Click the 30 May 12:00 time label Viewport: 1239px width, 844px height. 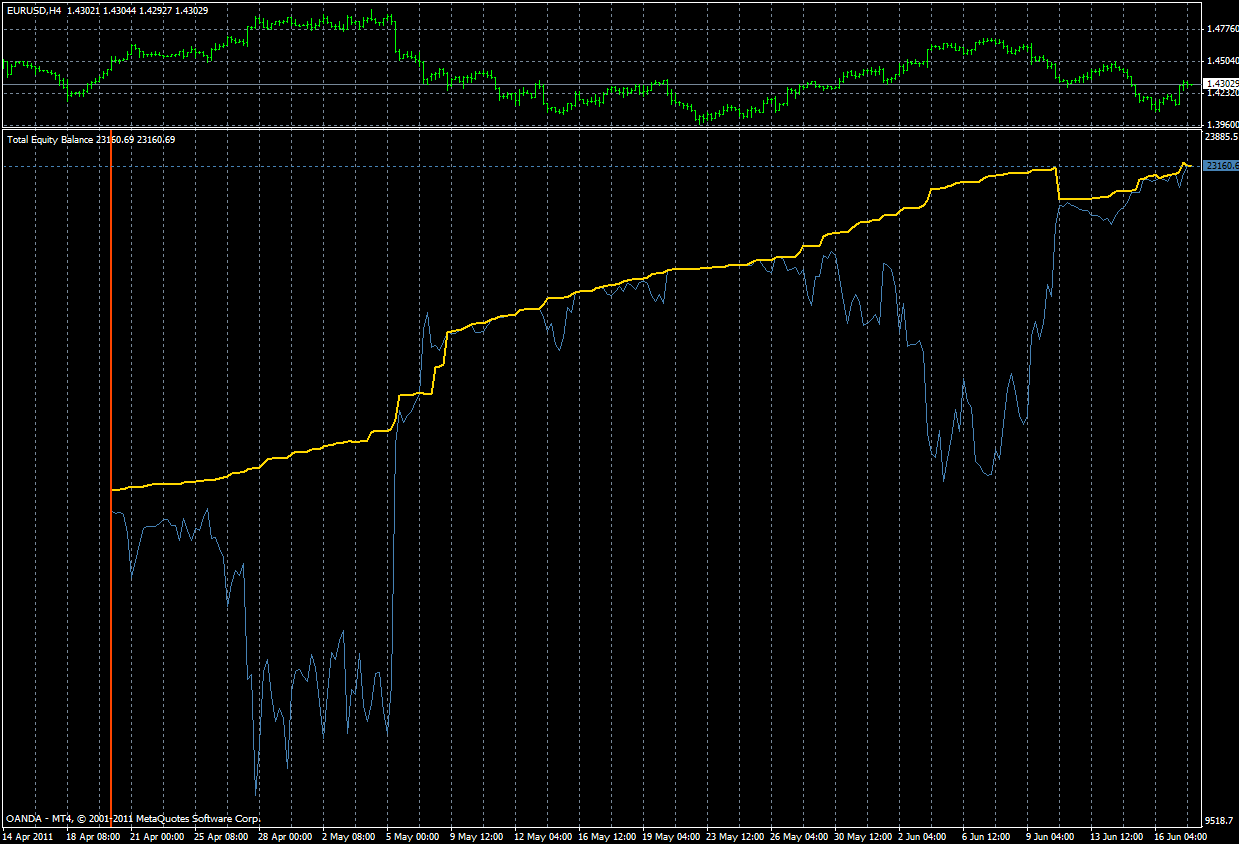click(x=863, y=836)
